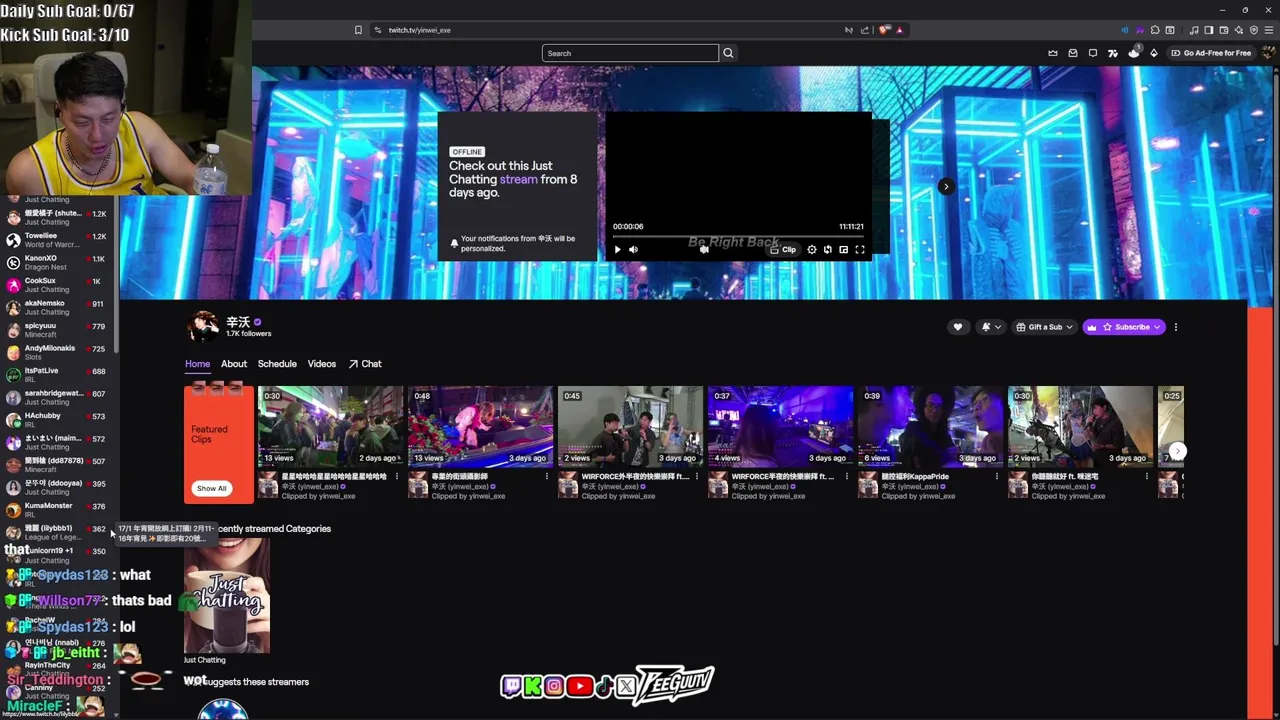1280x720 pixels.
Task: Play the 0:45 clip with 2 views
Action: click(630, 426)
